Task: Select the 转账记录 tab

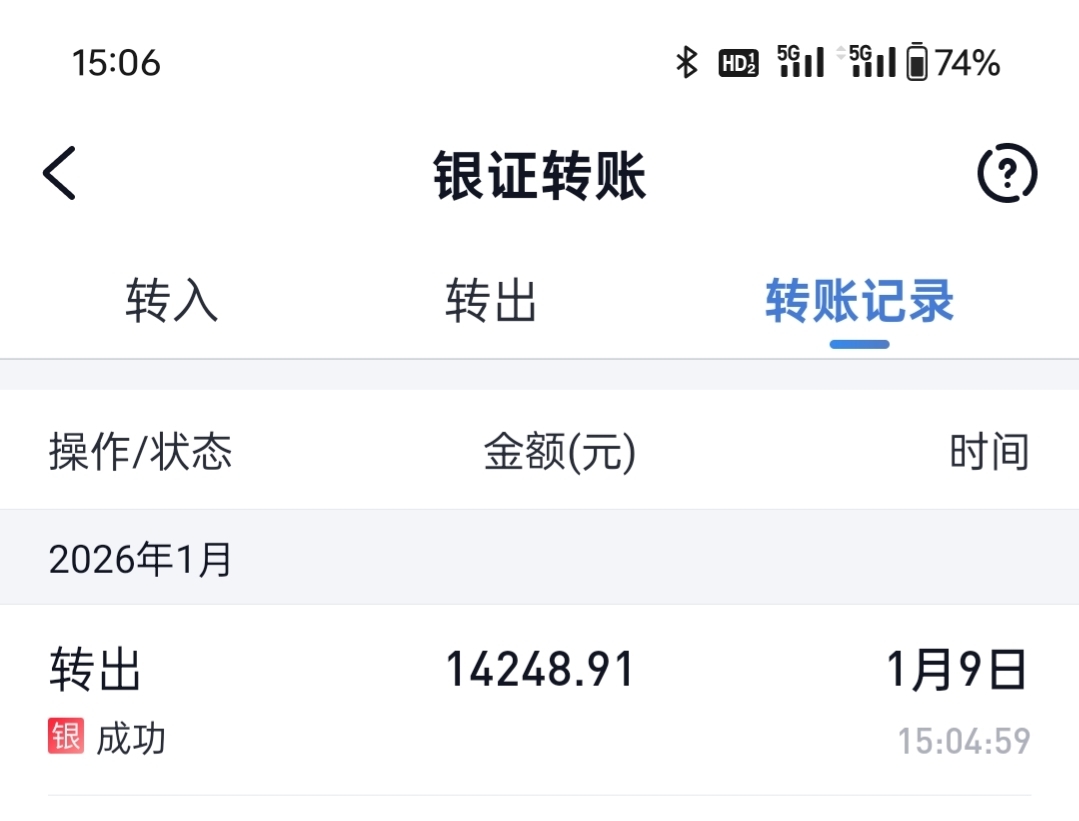Action: (x=859, y=301)
